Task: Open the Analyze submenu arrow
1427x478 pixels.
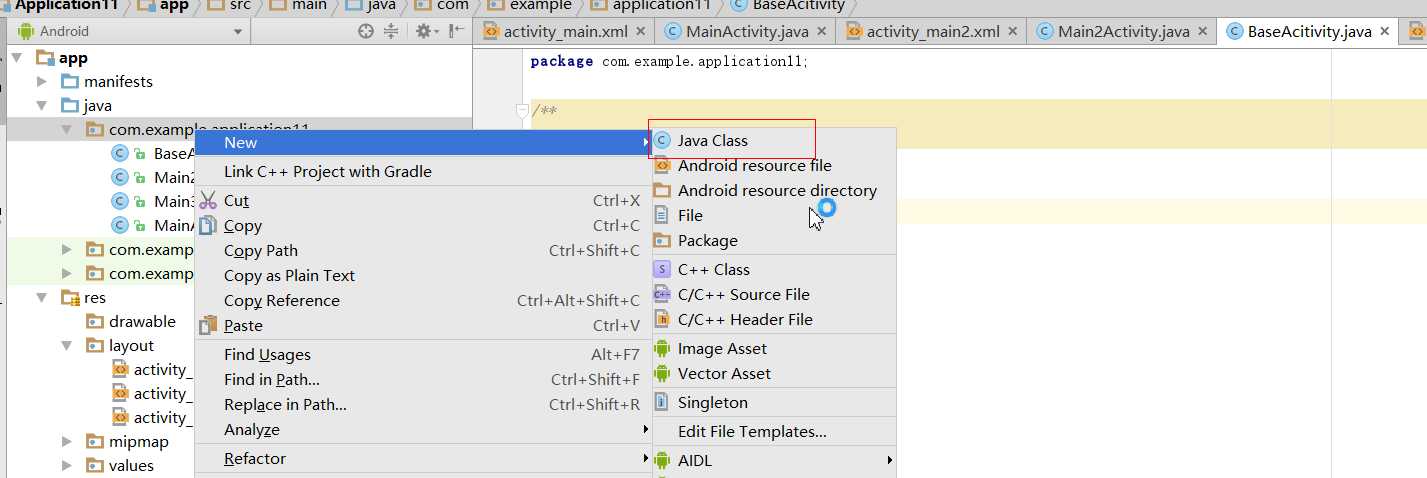Action: point(645,430)
